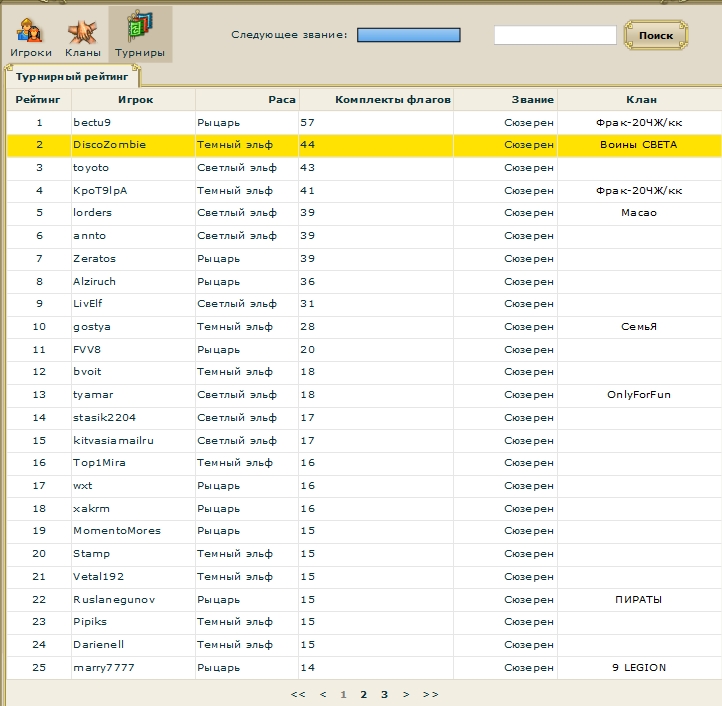Click player name Top1Mira
722x706 pixels.
(x=99, y=463)
